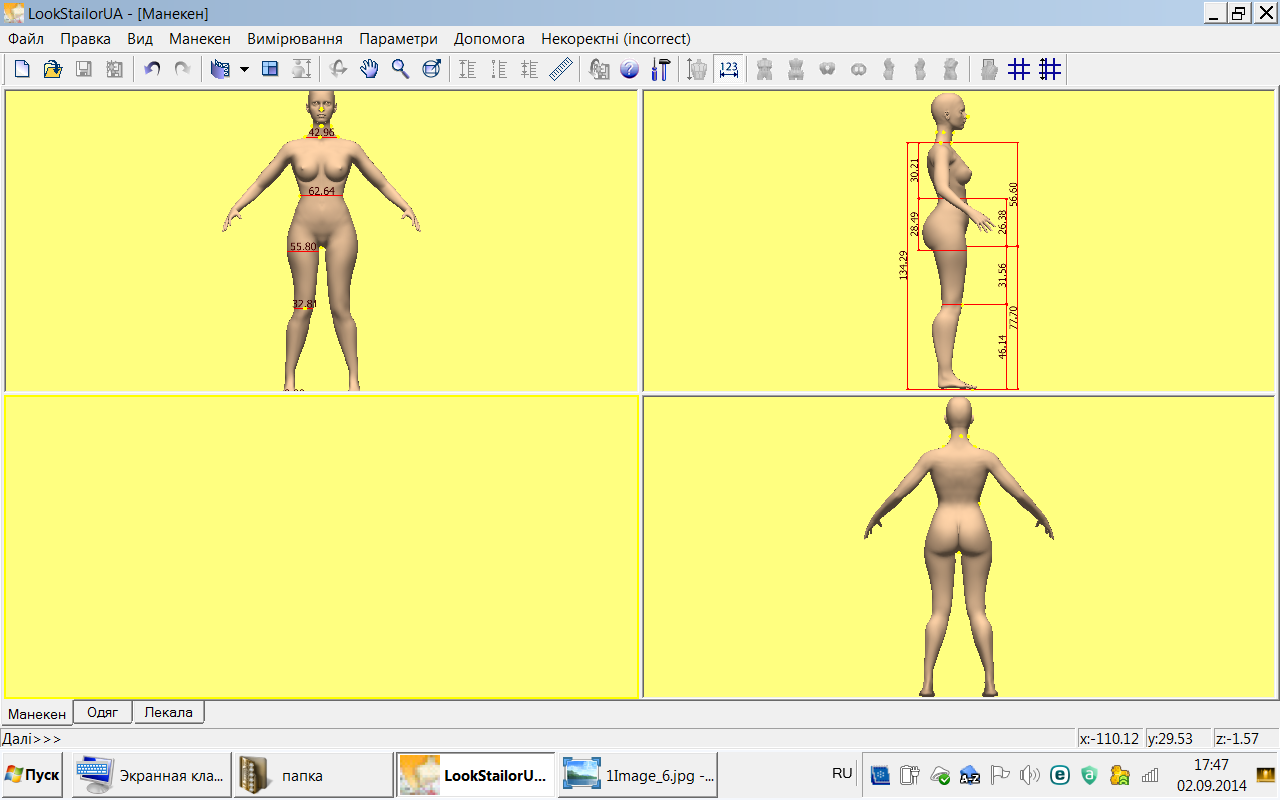The width and height of the screenshot is (1280, 800).
Task: Toggle the mannequin height arrow icon
Action: tap(697, 69)
